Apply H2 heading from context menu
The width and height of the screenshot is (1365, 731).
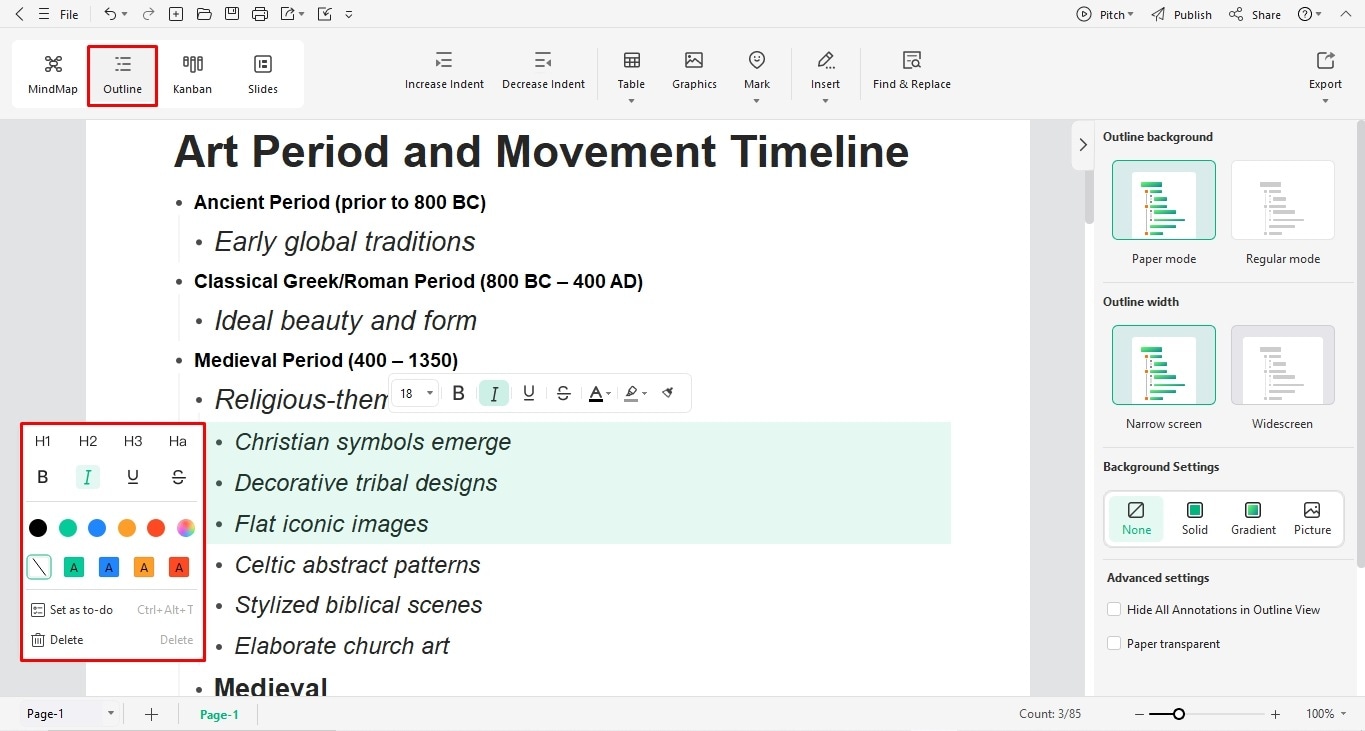(88, 441)
